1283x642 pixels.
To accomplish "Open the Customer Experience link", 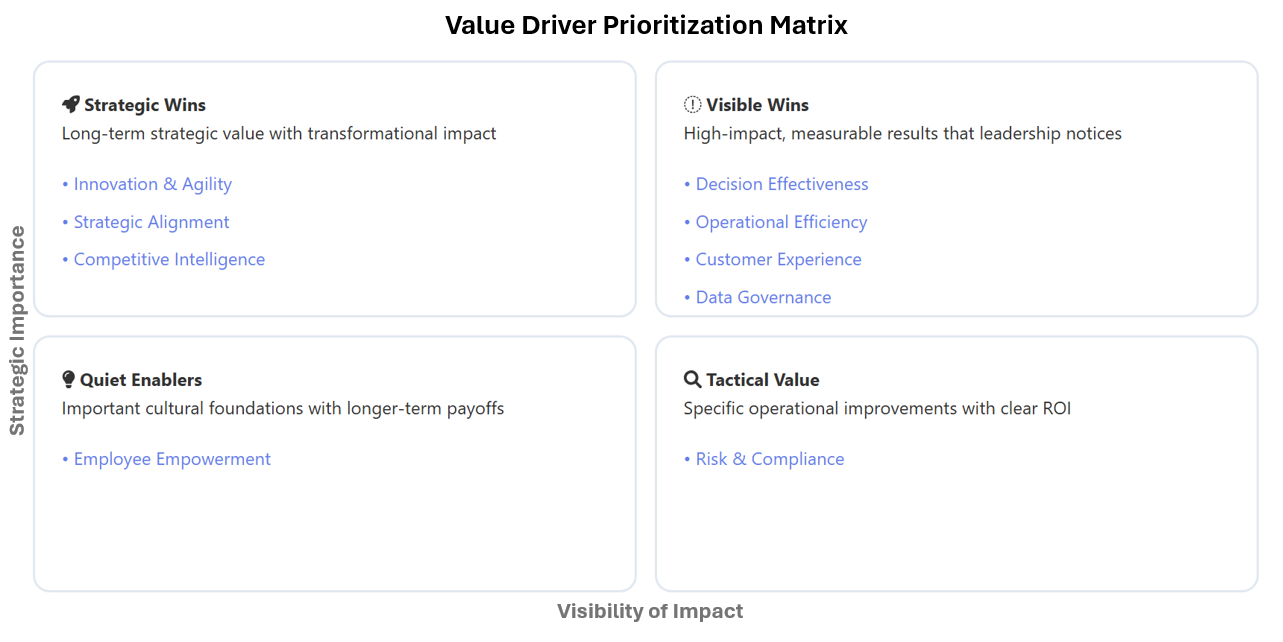I will (x=773, y=259).
